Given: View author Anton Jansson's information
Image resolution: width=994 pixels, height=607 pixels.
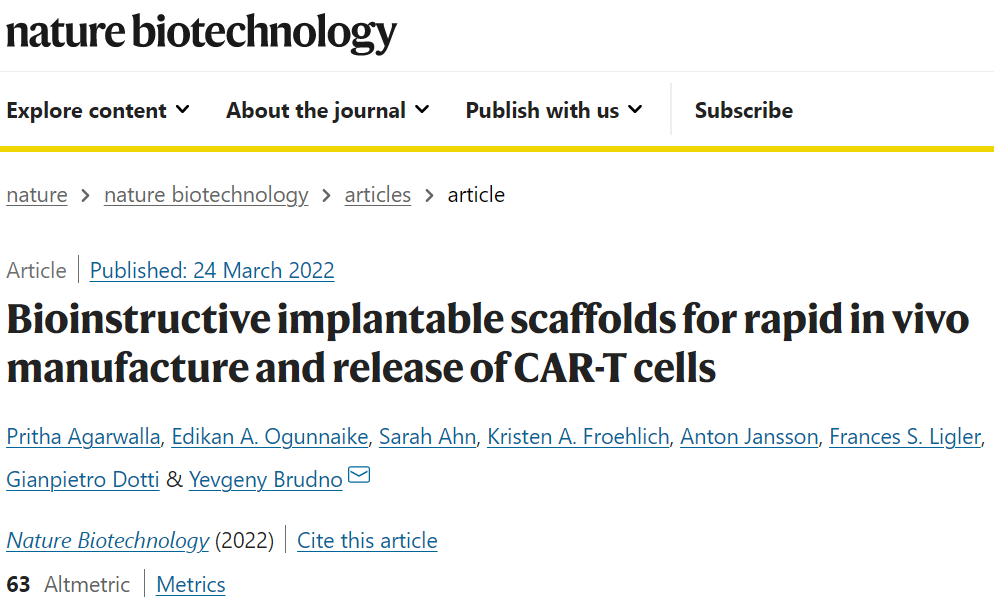Looking at the screenshot, I should coord(749,436).
